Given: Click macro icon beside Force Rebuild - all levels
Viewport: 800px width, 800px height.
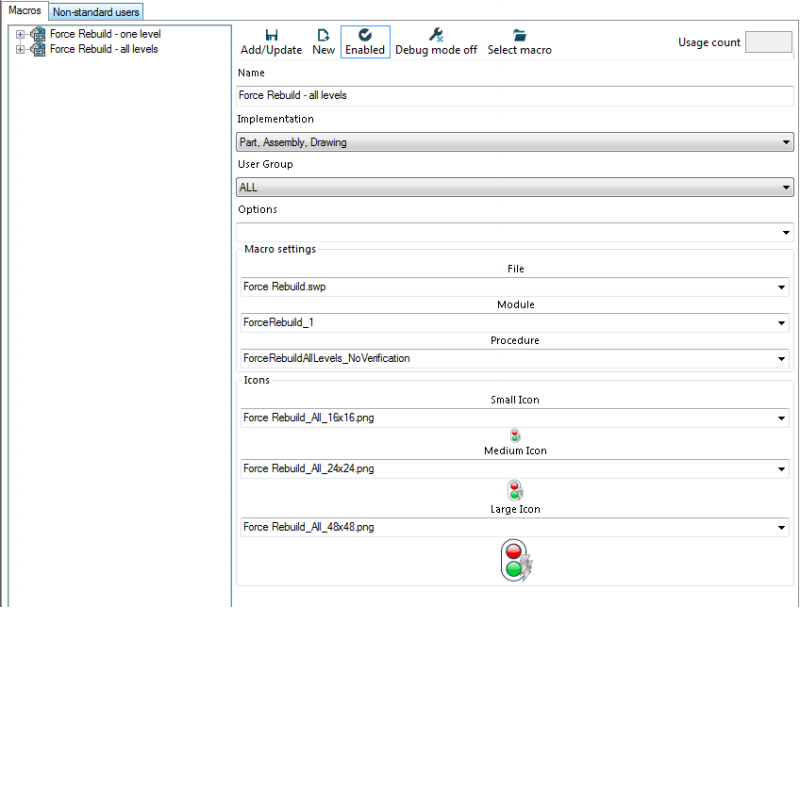Looking at the screenshot, I should point(38,49).
